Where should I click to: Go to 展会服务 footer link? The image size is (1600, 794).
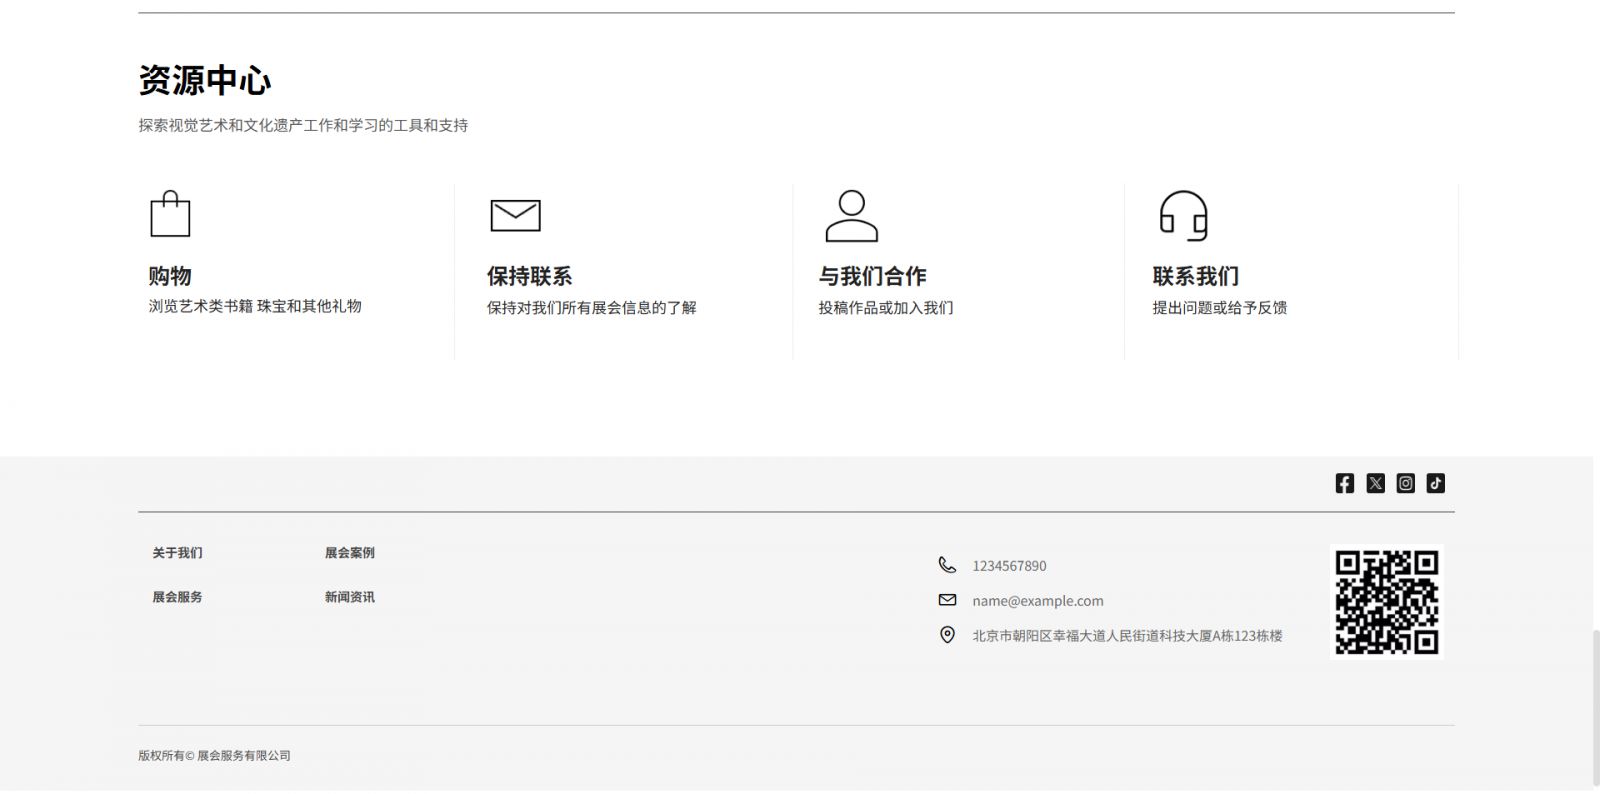[177, 597]
